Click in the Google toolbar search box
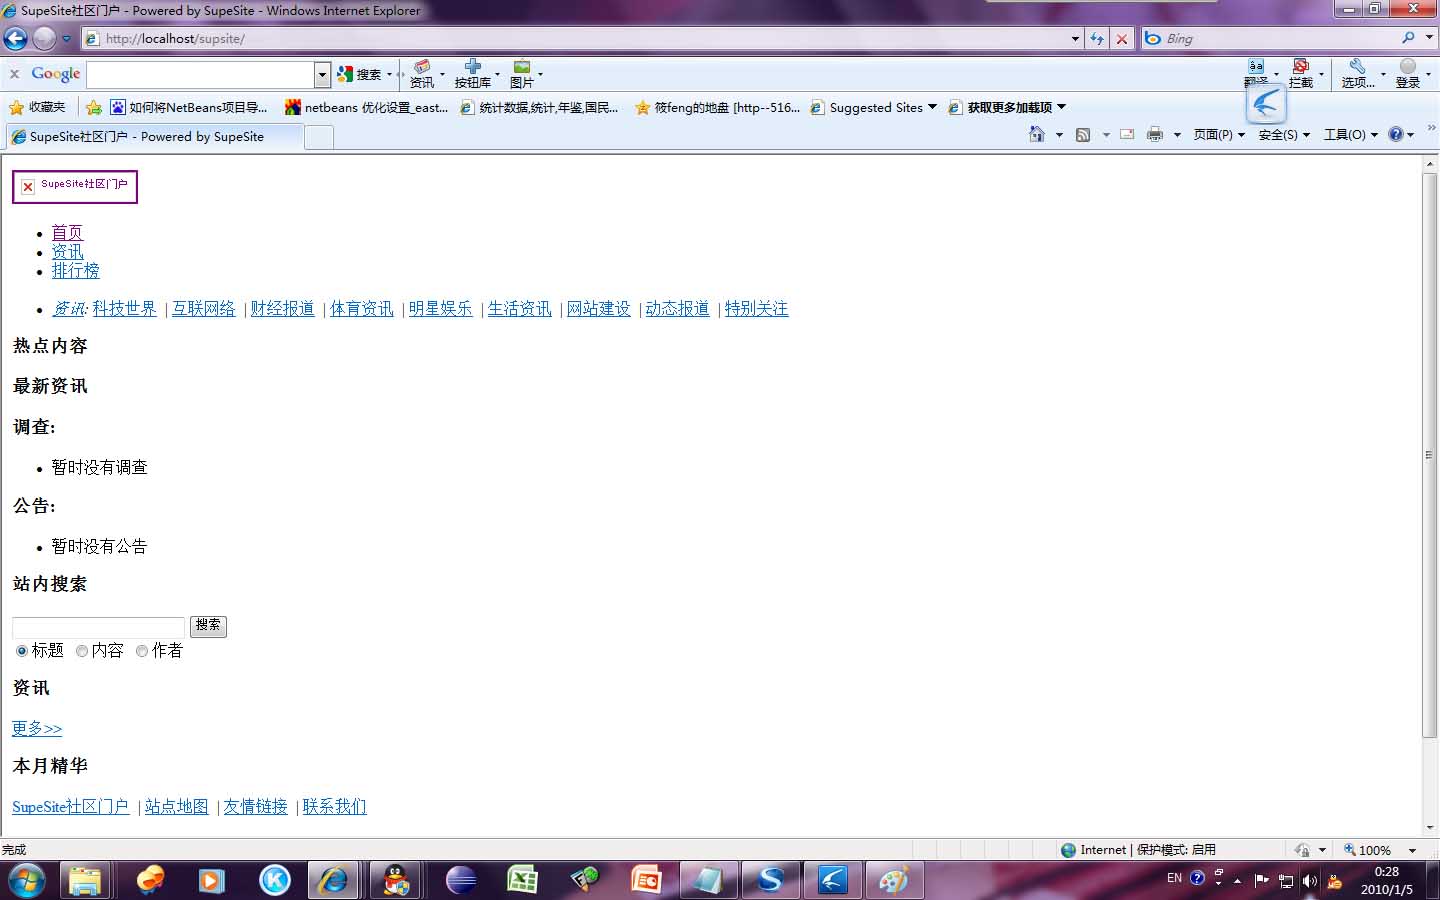This screenshot has height=900, width=1440. pos(200,75)
